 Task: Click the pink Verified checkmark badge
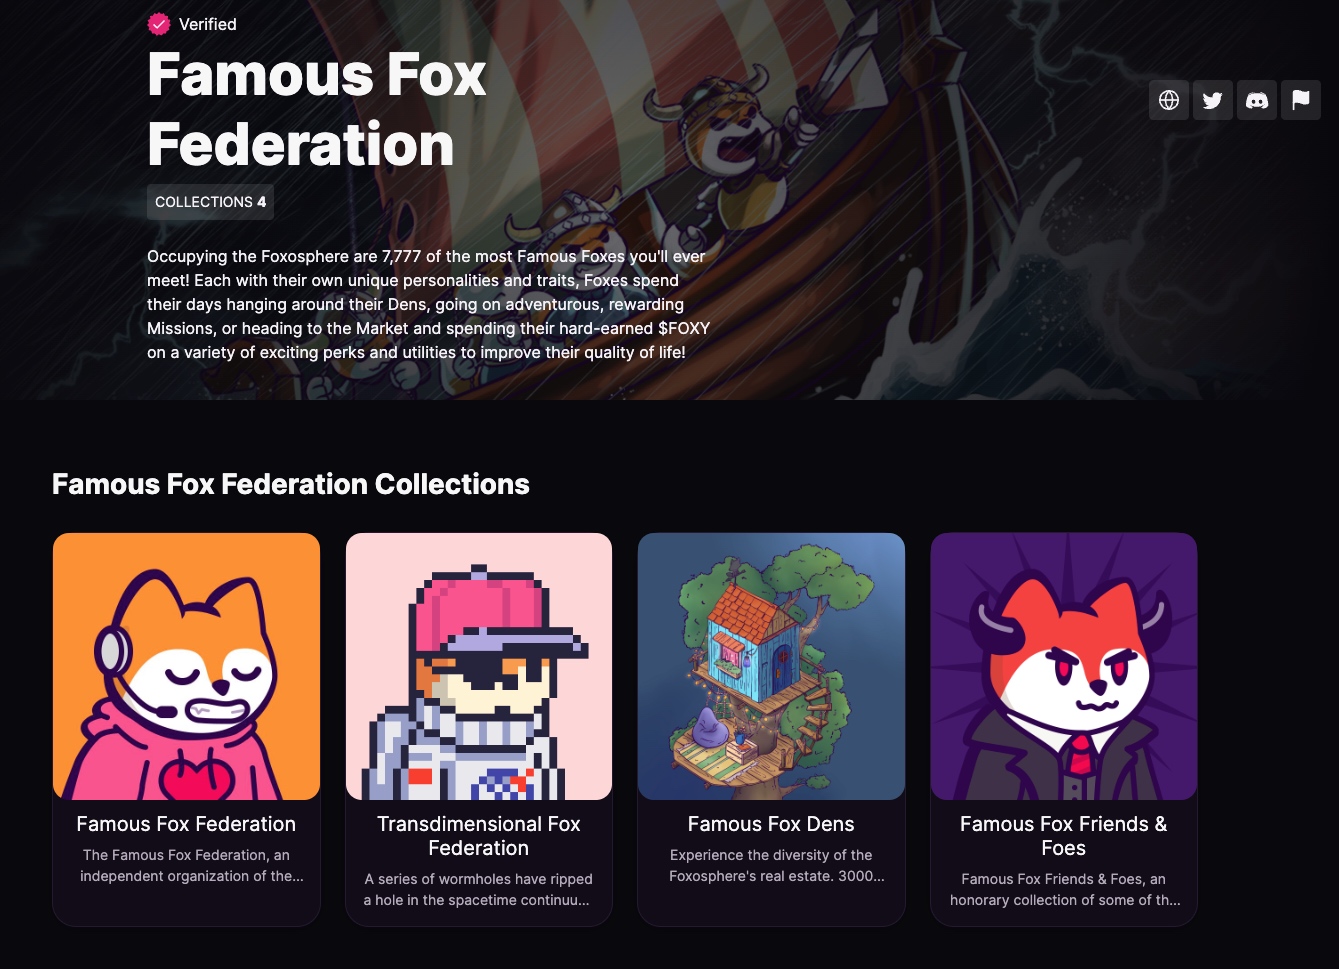tap(159, 24)
